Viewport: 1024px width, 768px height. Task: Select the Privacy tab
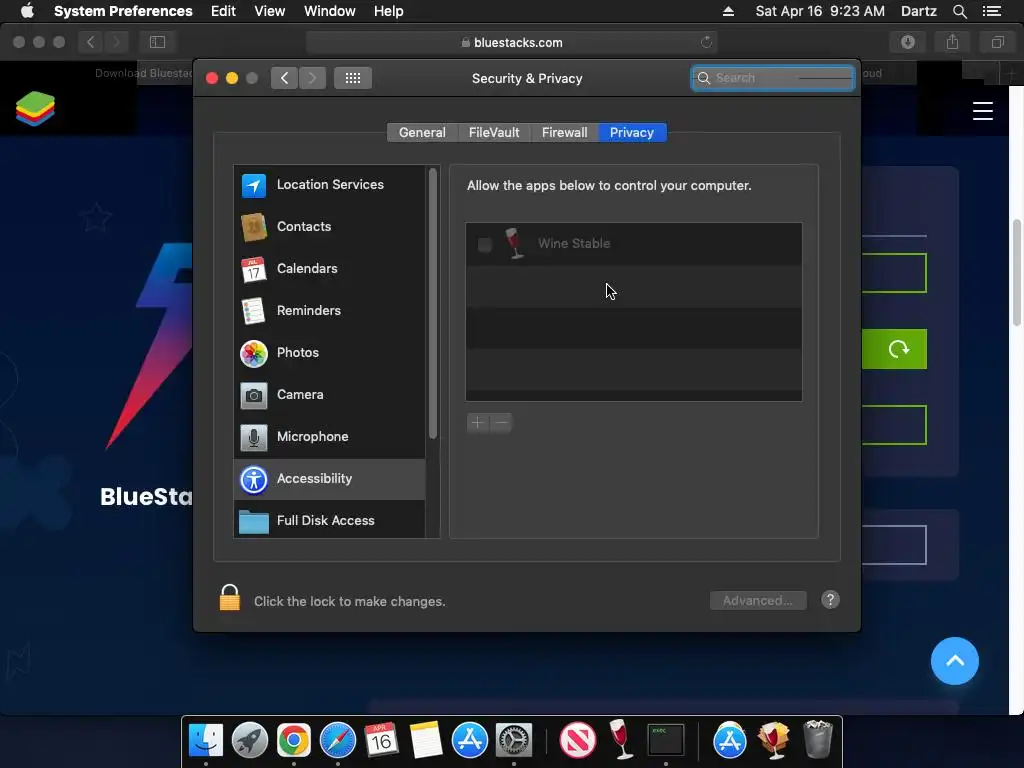(632, 133)
